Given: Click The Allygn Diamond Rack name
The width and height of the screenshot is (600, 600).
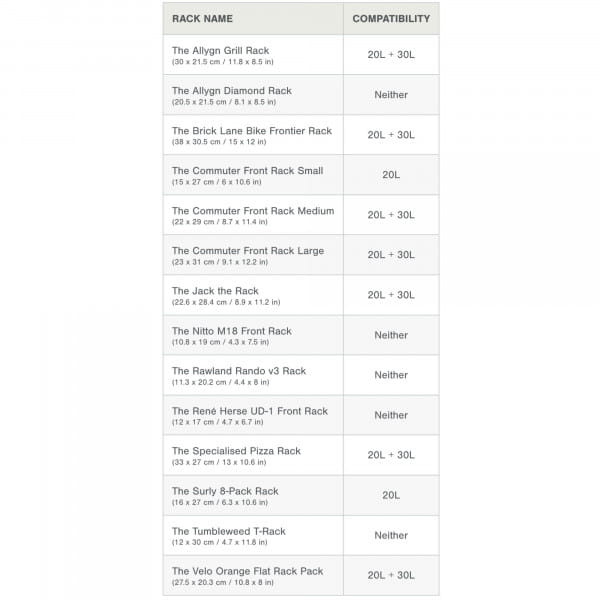Looking at the screenshot, I should 231,91.
